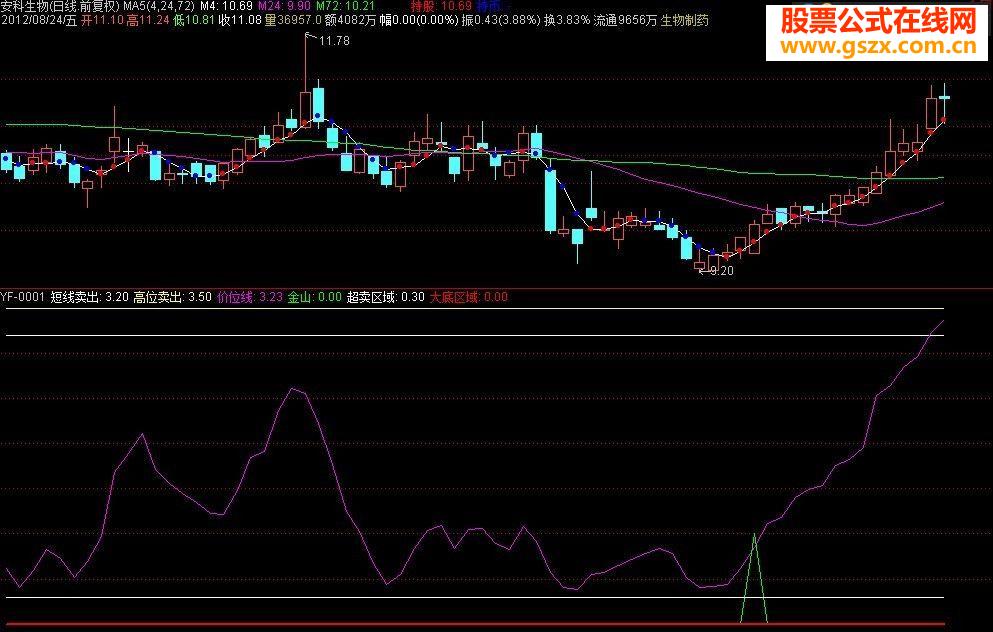
Task: Click the green 金山 spike signal in indicator
Action: 754,578
